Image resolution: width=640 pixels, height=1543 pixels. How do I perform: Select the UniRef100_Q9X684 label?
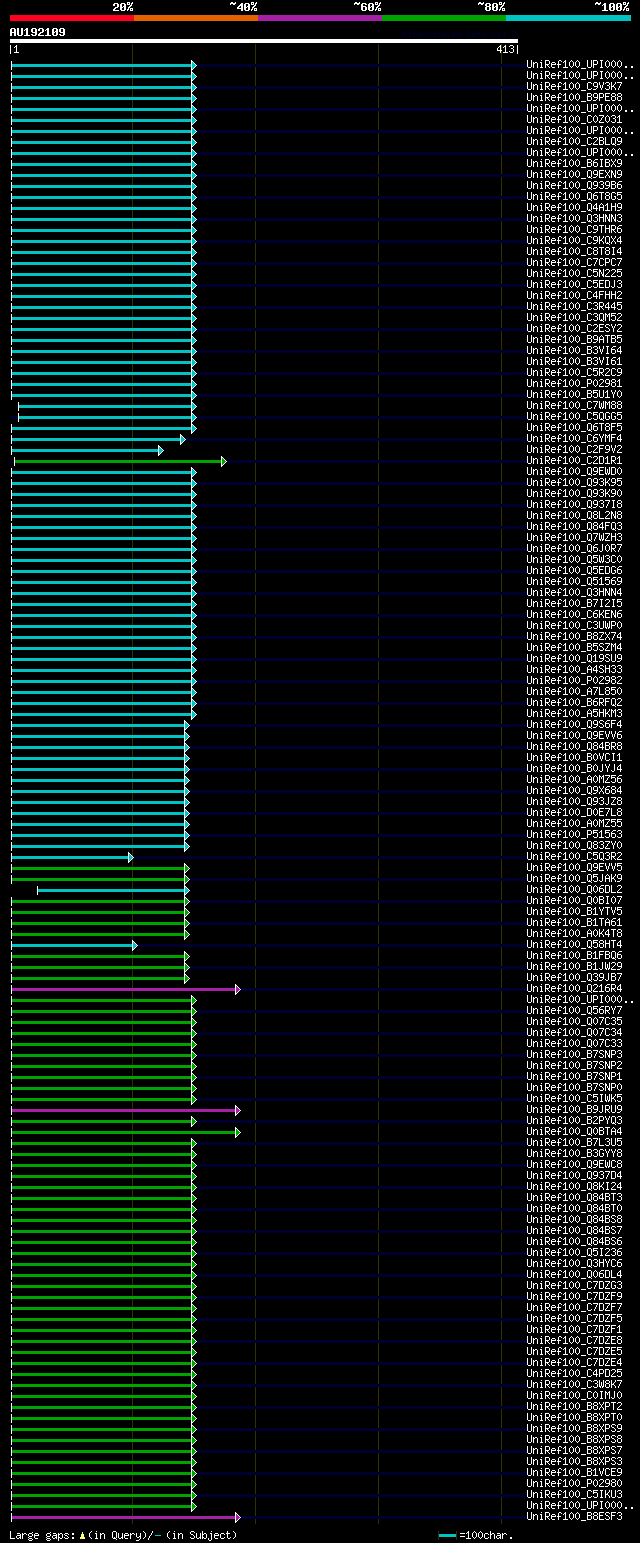574,791
